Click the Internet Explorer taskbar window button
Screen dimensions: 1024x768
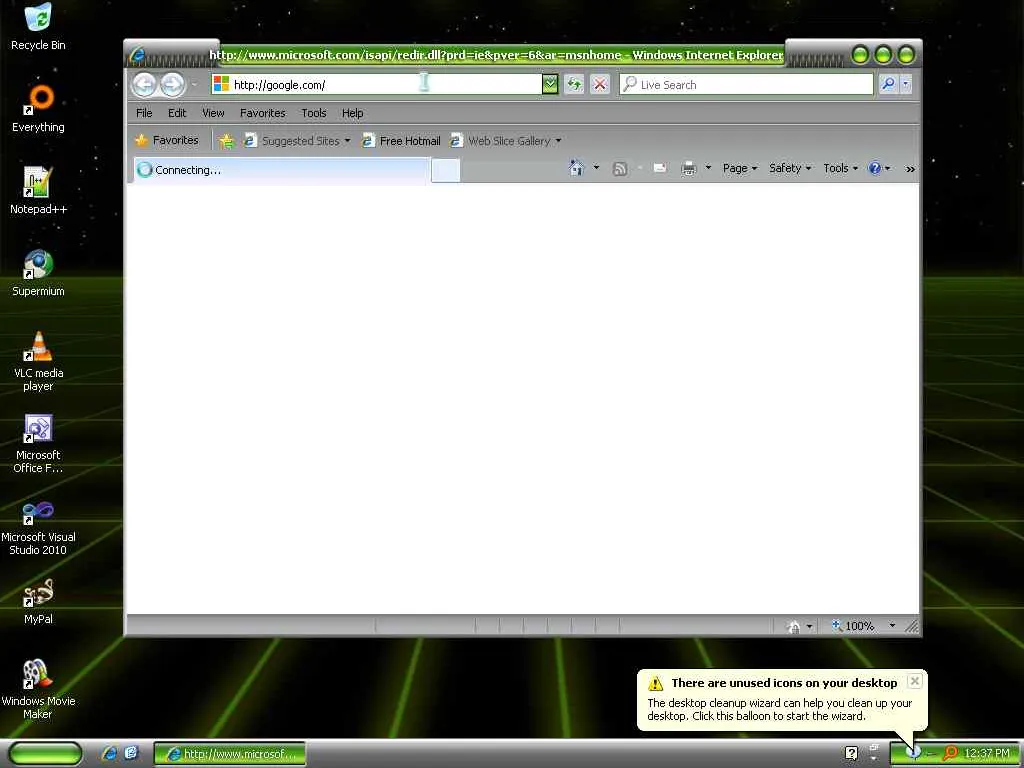[229, 754]
